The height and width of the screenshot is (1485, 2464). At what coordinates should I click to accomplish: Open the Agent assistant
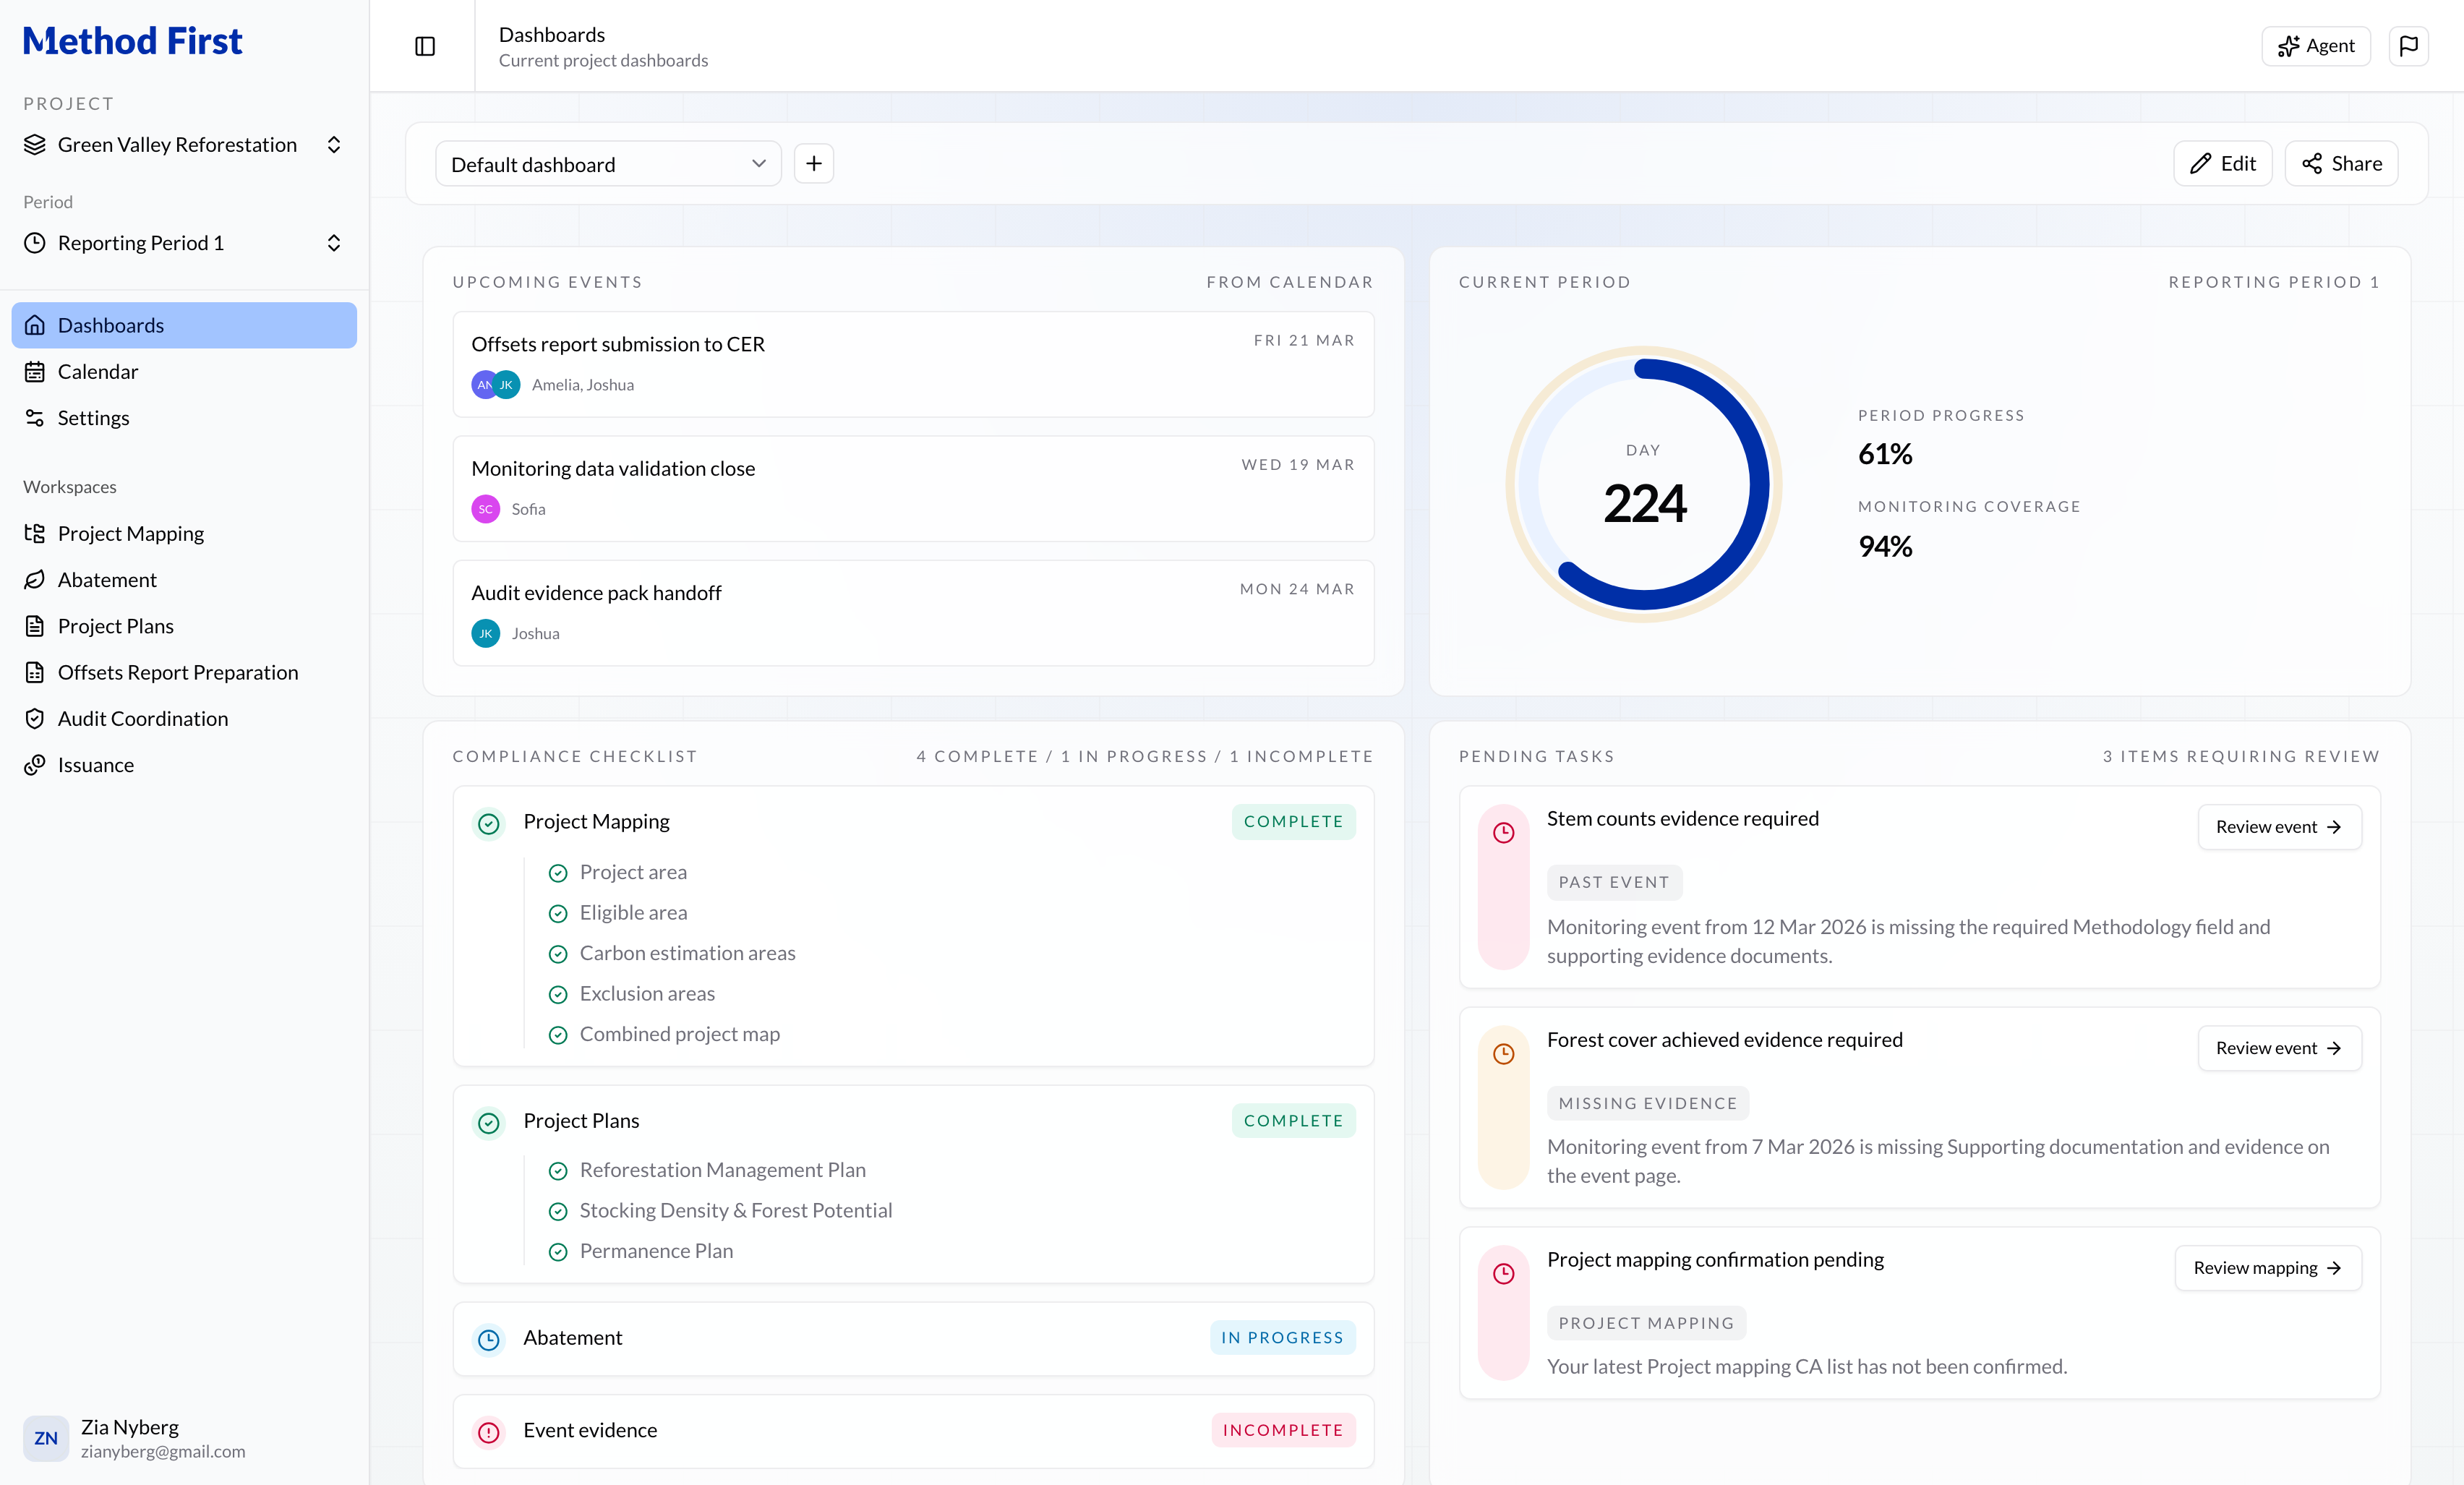tap(2316, 46)
